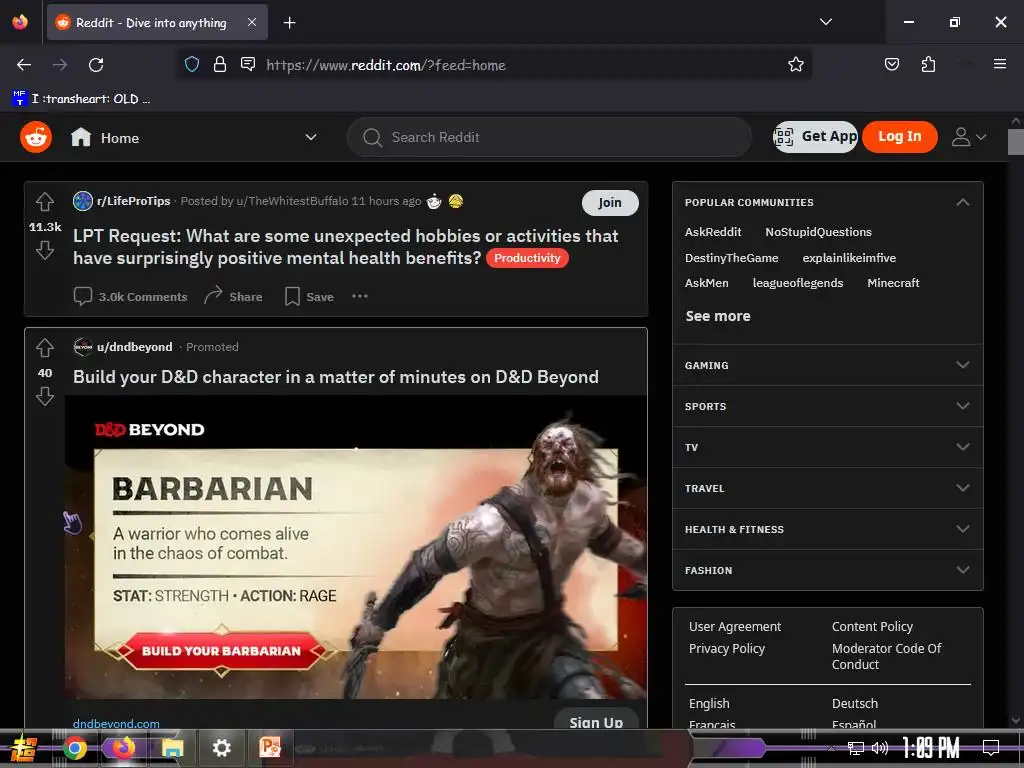Click the first award icon on the LPT post
1024x768 pixels.
point(434,201)
